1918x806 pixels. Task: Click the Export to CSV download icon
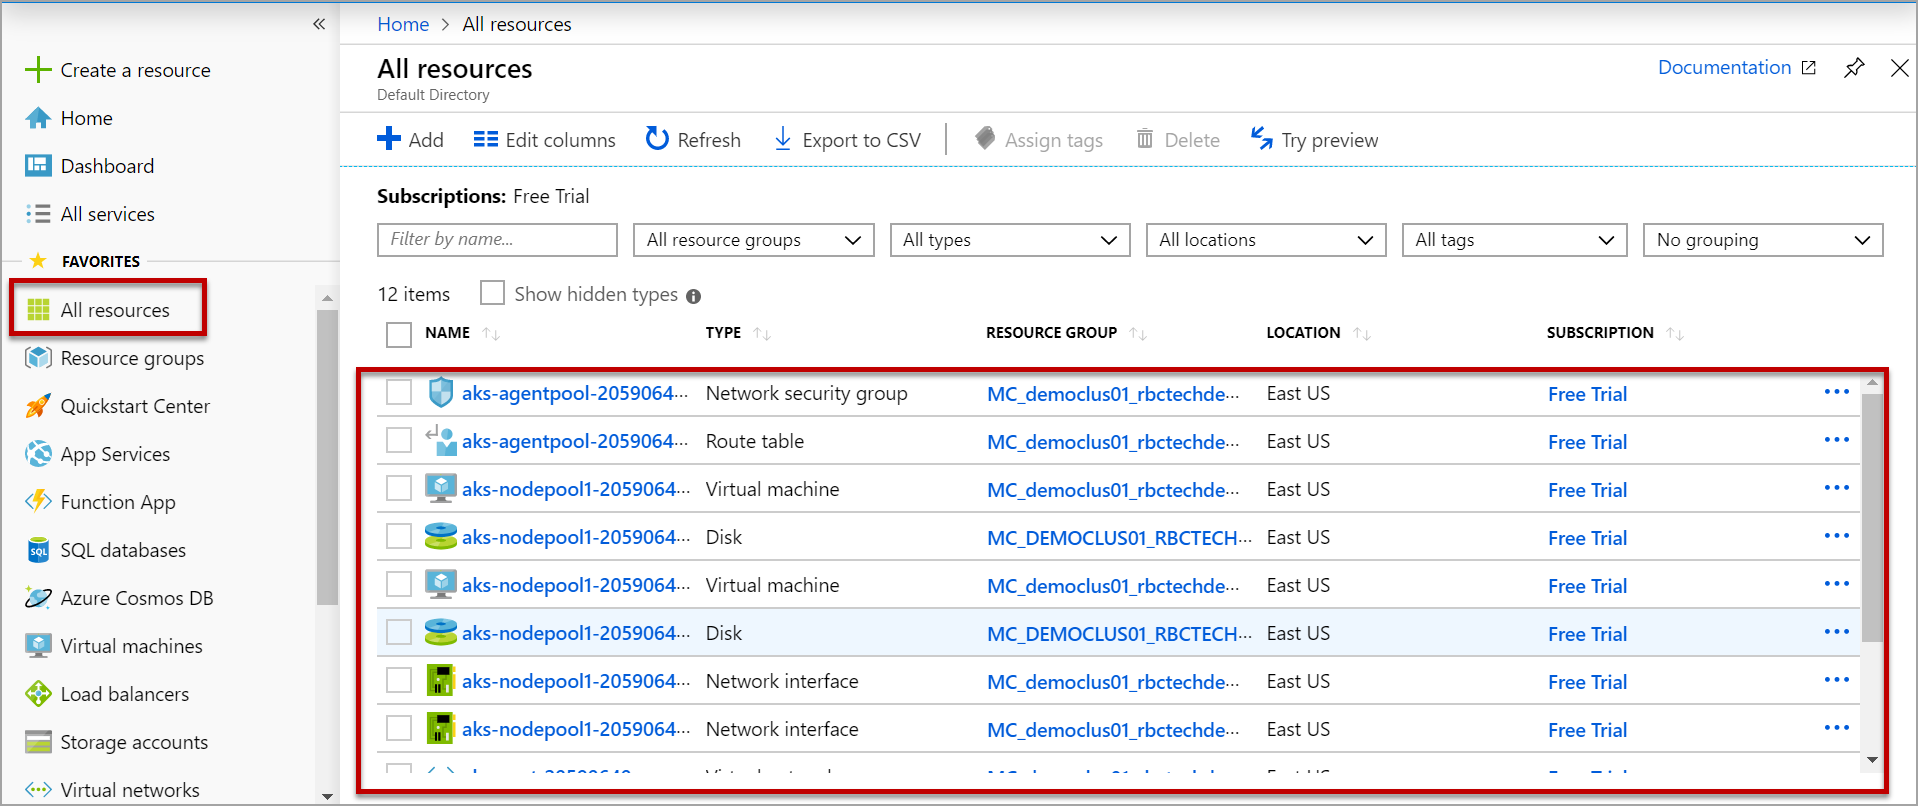pyautogui.click(x=783, y=139)
